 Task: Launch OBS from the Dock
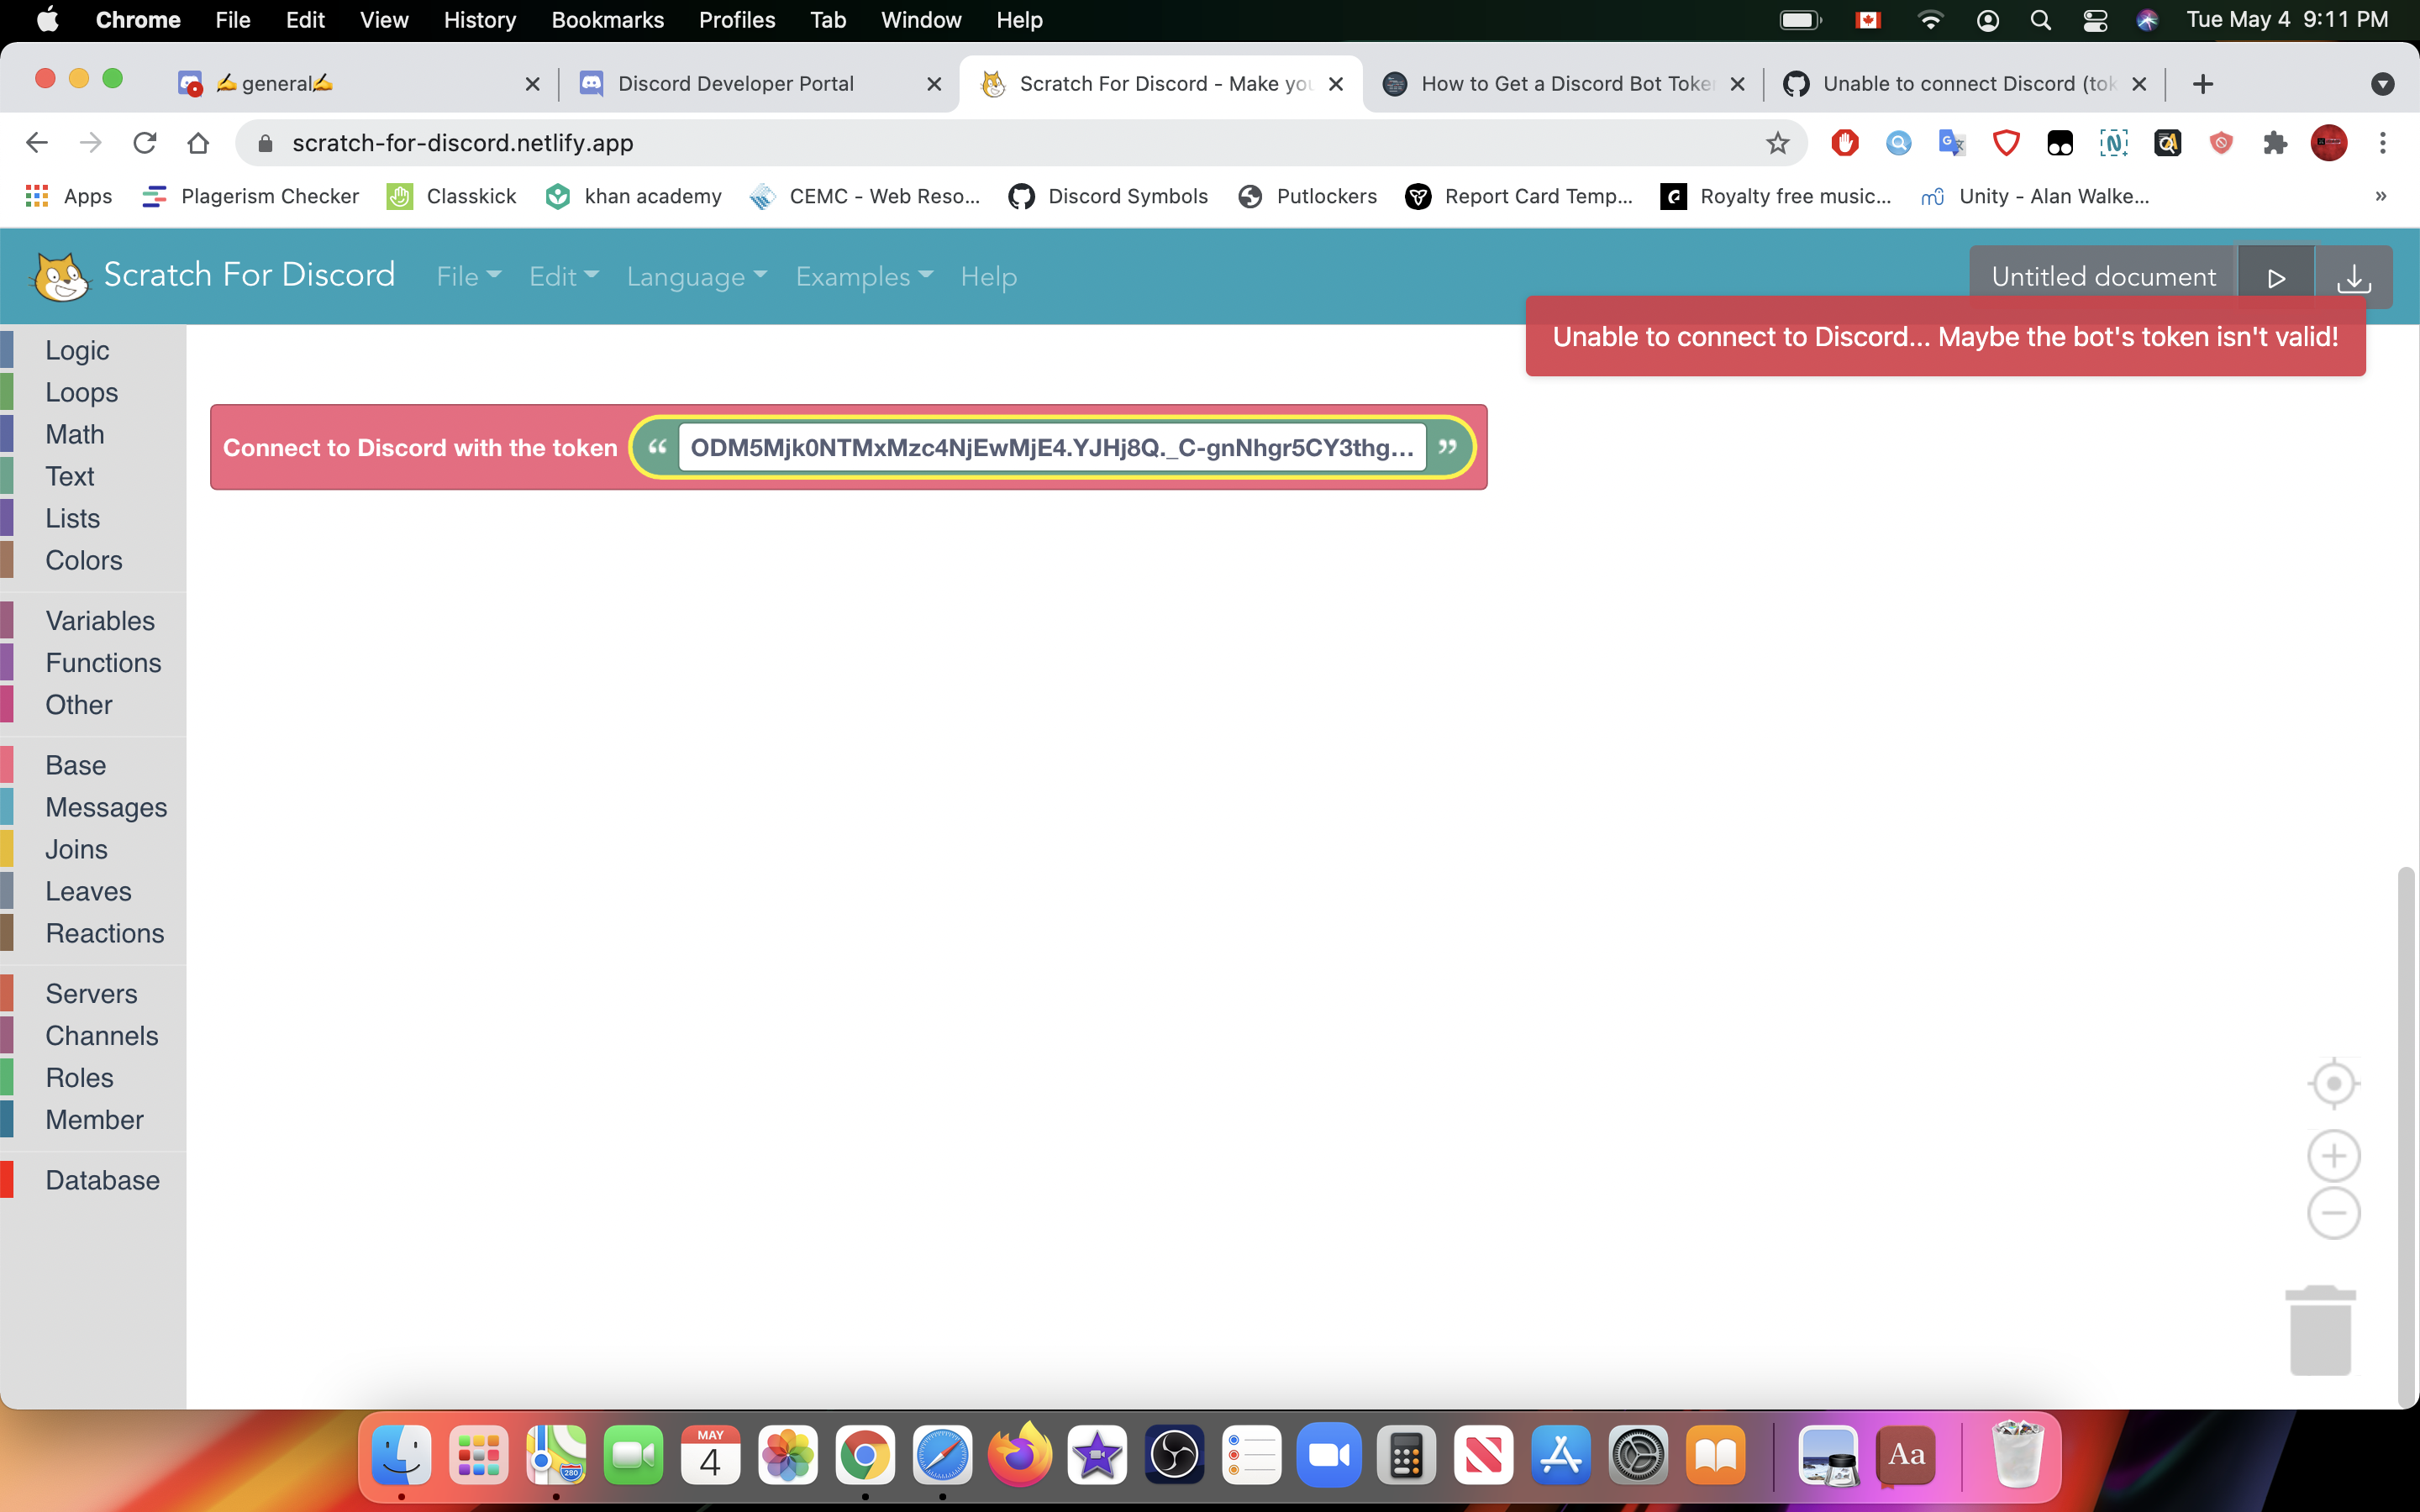click(1174, 1455)
